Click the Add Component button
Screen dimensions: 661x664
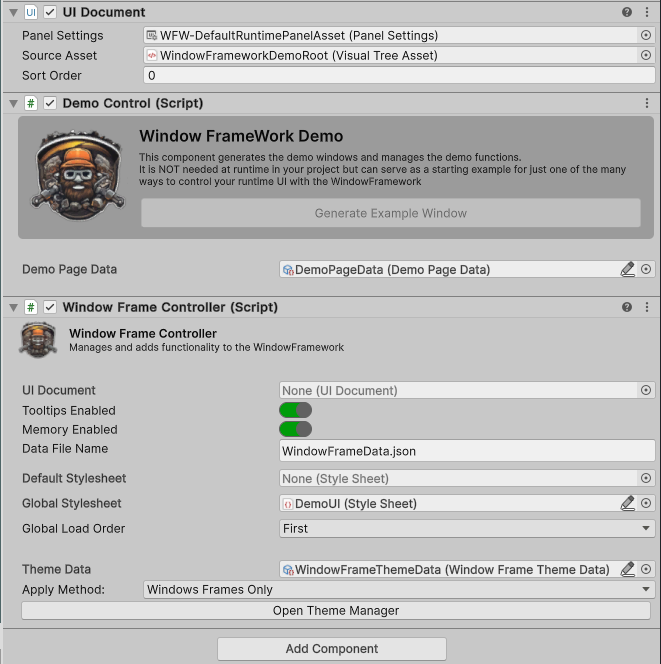[332, 649]
